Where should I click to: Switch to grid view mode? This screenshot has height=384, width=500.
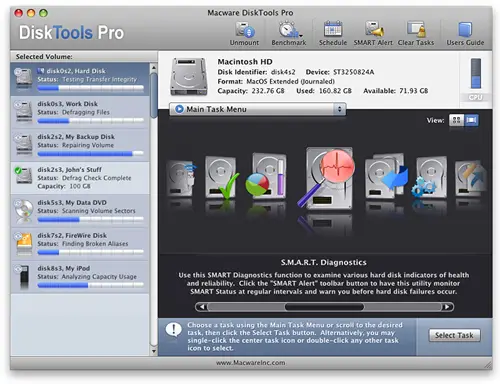(456, 120)
